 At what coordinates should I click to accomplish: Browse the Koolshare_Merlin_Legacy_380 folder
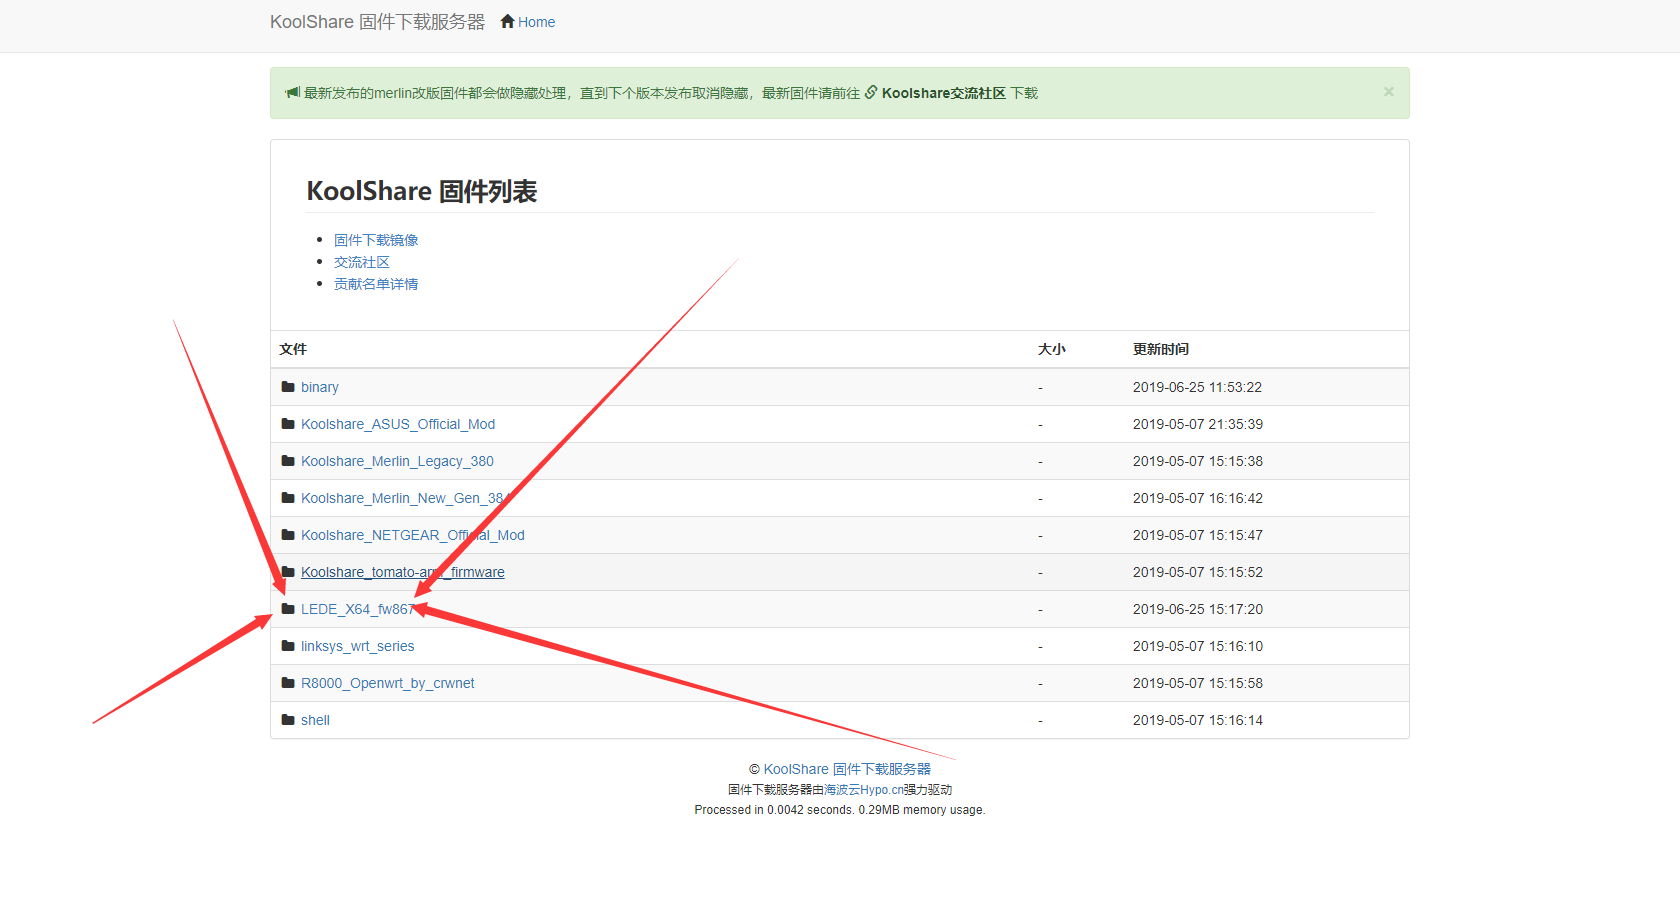coord(397,461)
